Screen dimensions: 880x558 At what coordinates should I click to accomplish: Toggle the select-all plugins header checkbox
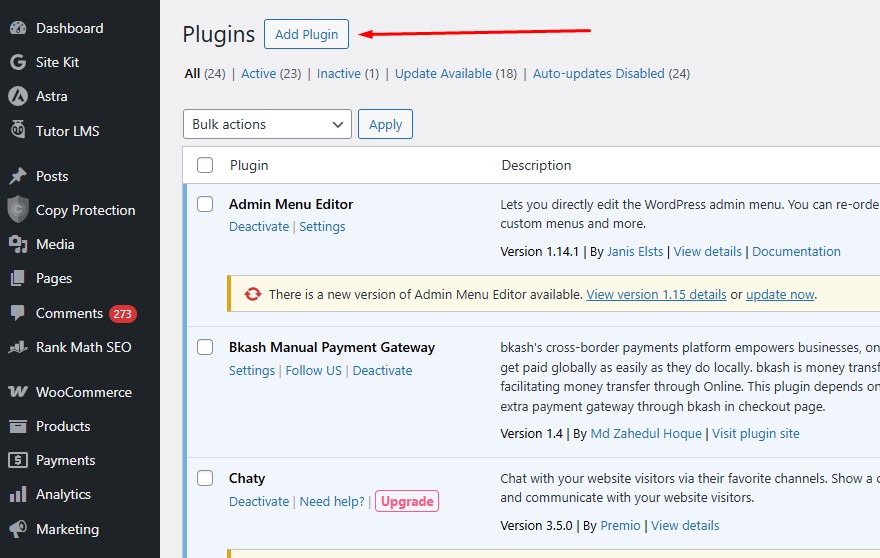pyautogui.click(x=205, y=165)
